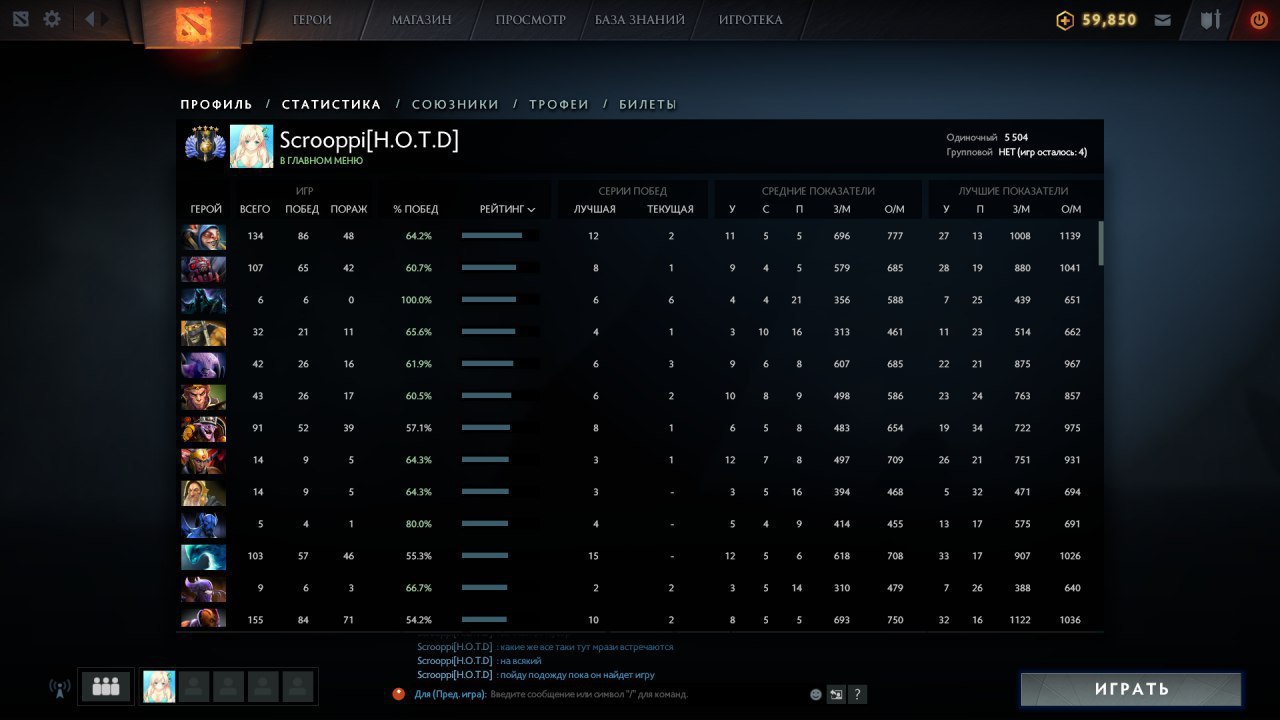Open the settings gear in the top bar
This screenshot has height=720, width=1280.
point(52,19)
